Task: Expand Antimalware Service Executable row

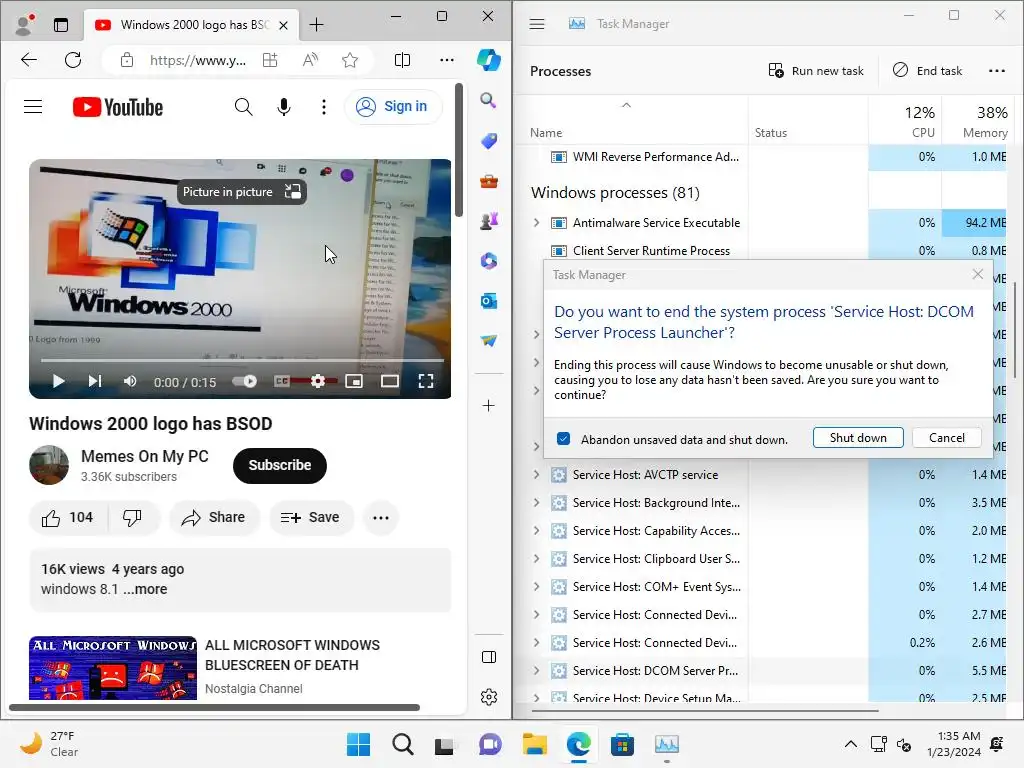Action: pos(537,223)
